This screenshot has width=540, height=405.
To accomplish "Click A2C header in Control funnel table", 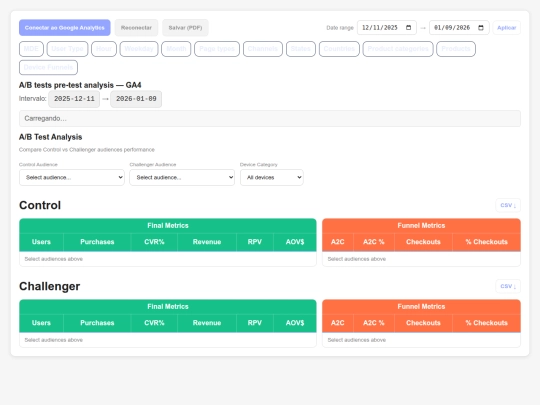I will pos(338,242).
